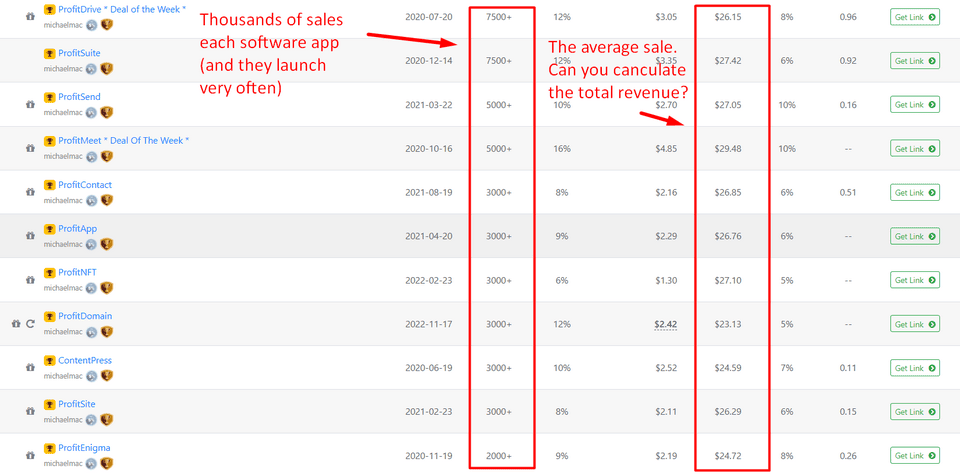Image resolution: width=960 pixels, height=475 pixels.
Task: Click the yellow trophy icon beside ProfitSuite
Action: (50, 54)
